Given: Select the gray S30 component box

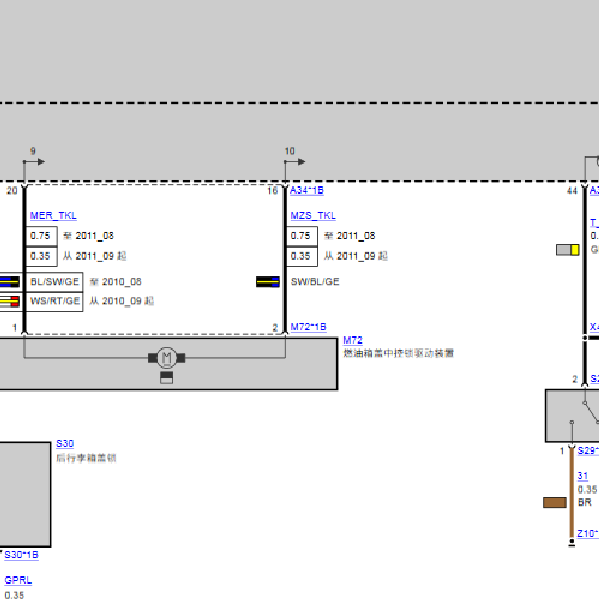Looking at the screenshot, I should tap(24, 494).
